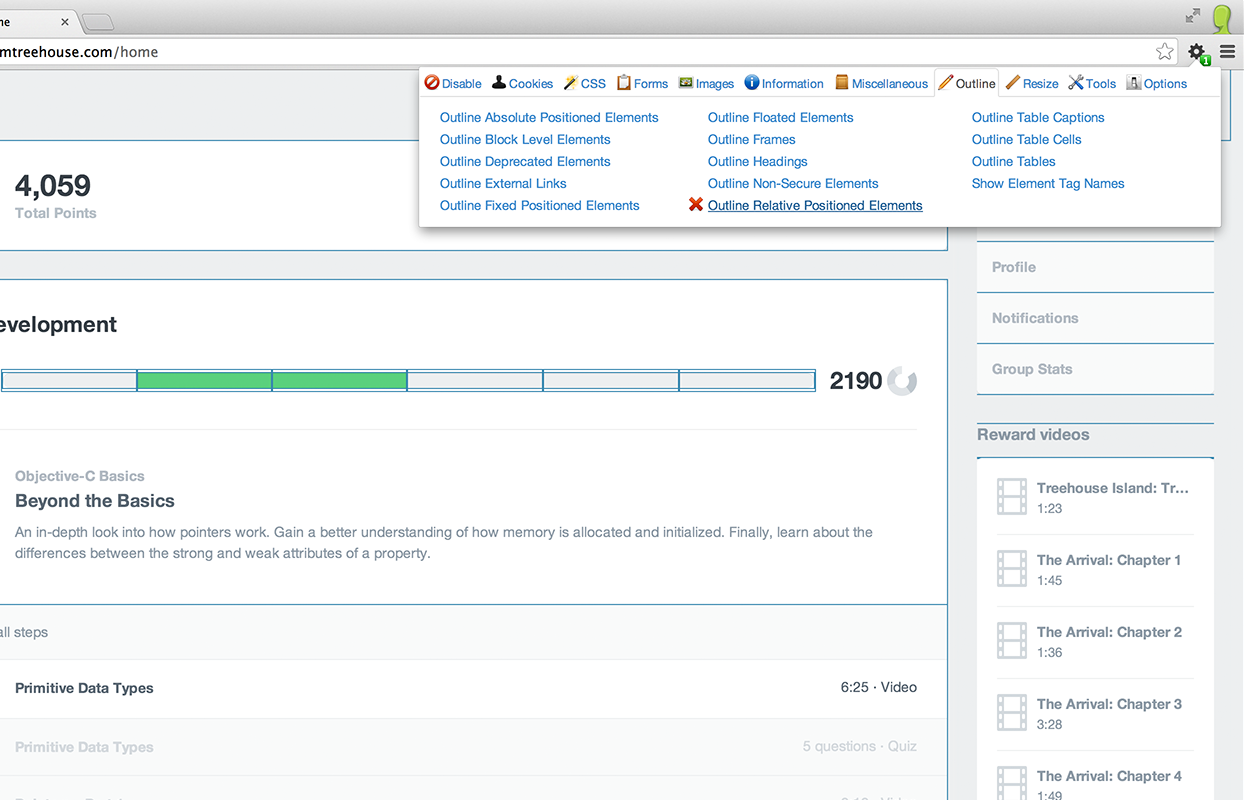Click the circular points badge next to 2190
This screenshot has width=1244, height=800.
pos(901,381)
